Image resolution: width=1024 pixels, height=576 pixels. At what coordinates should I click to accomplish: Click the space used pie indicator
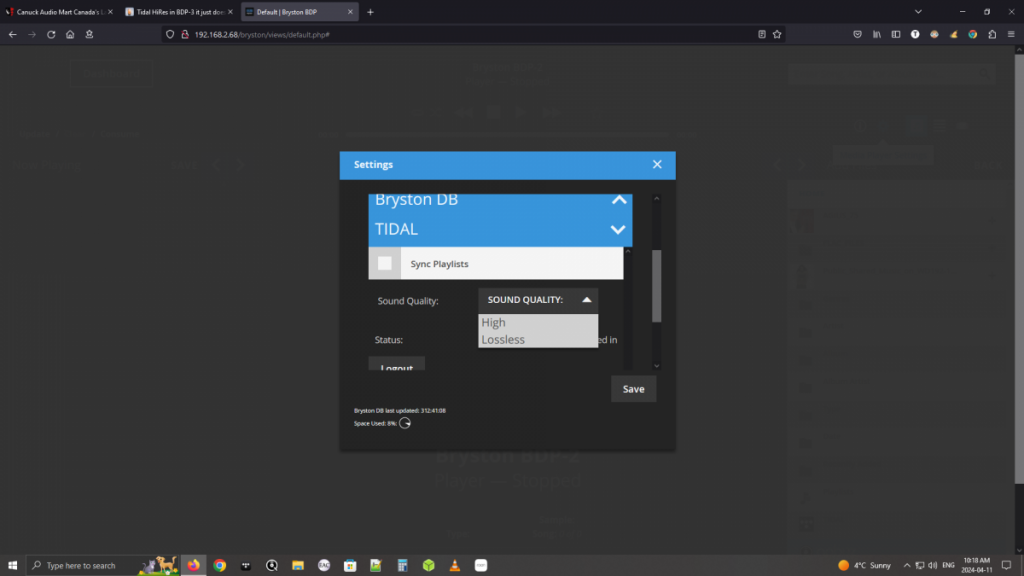(x=405, y=423)
